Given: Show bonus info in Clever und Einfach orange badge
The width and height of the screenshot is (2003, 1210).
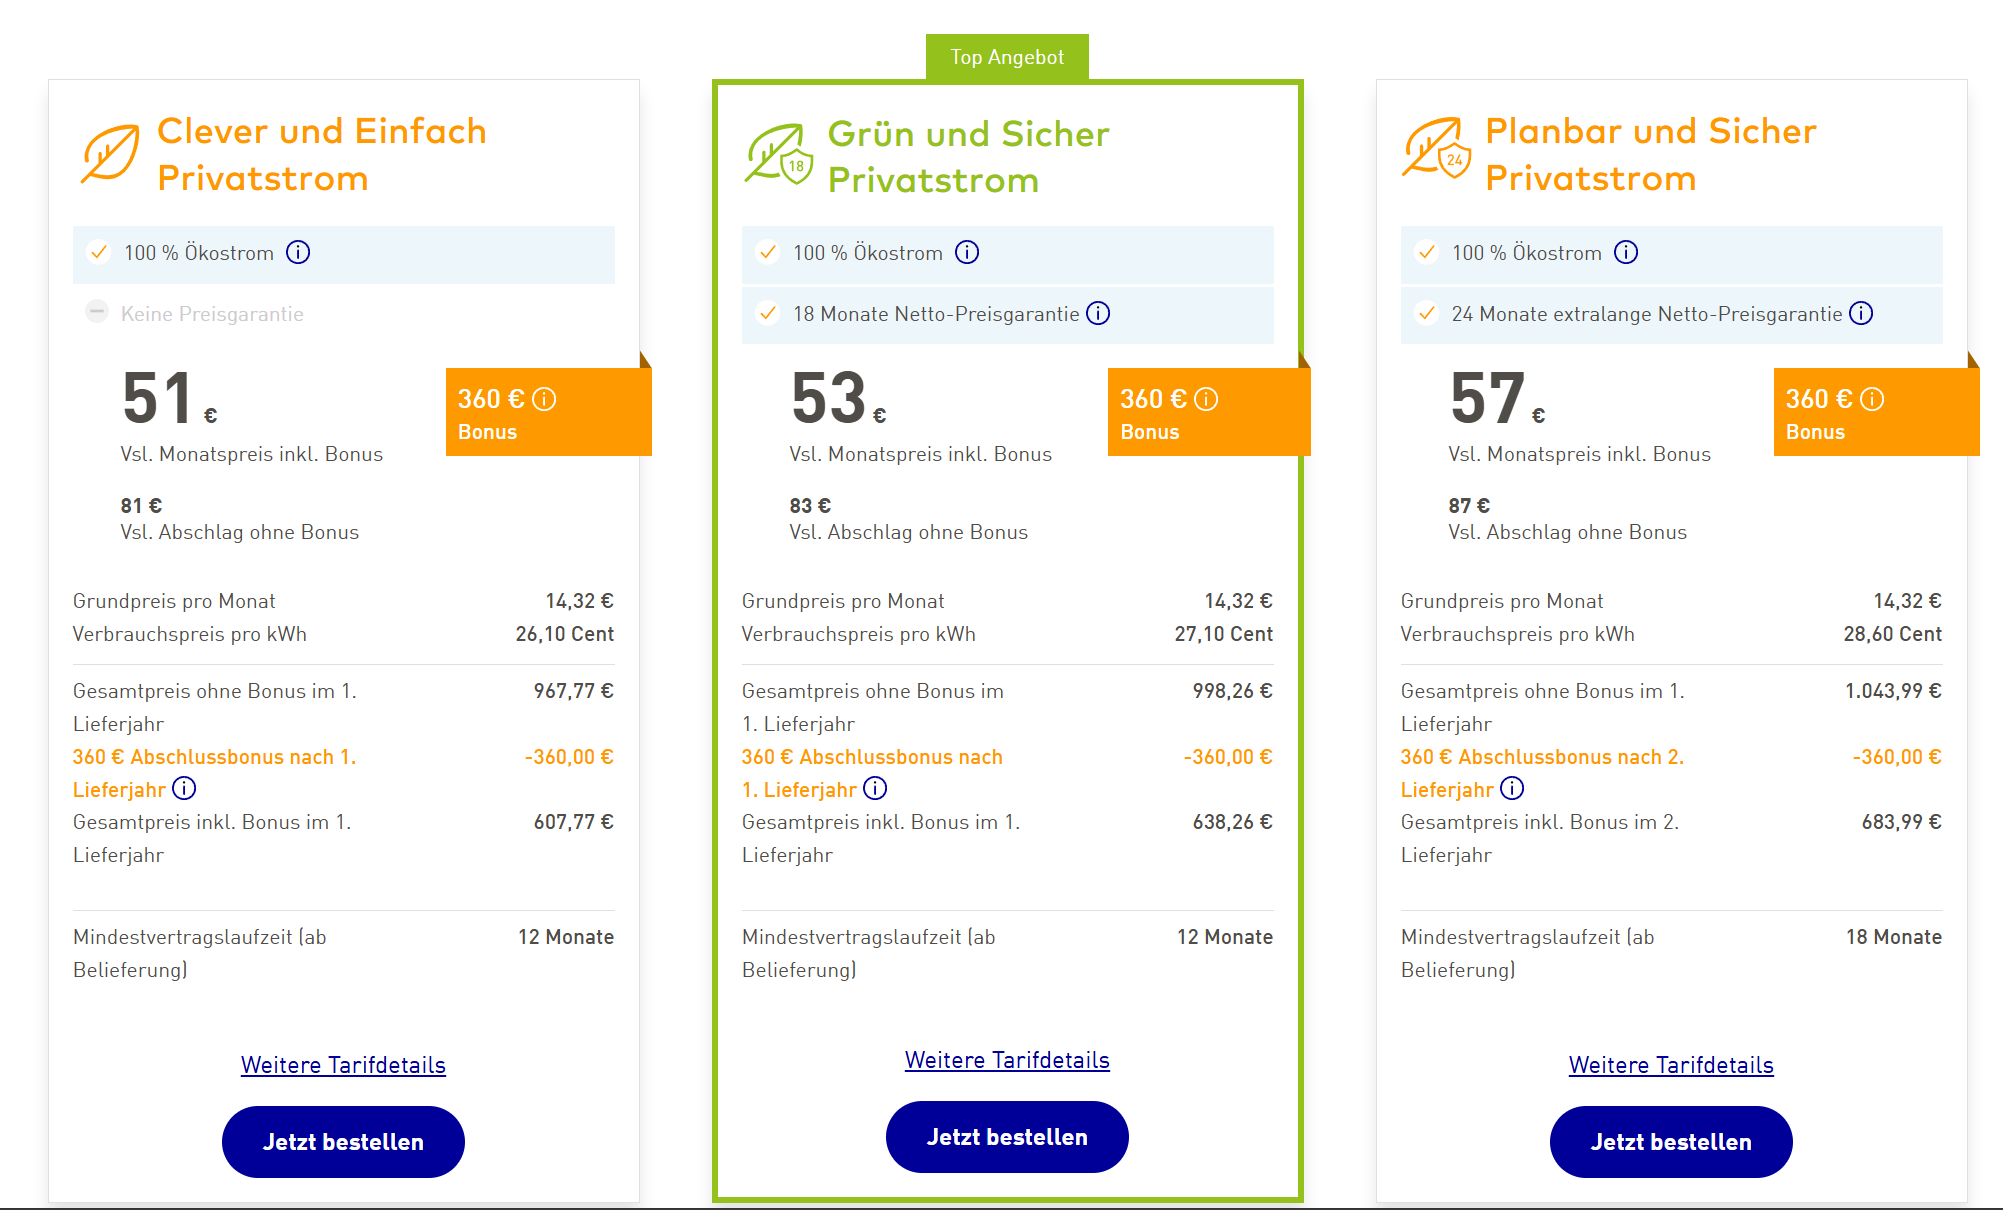Looking at the screenshot, I should point(544,400).
